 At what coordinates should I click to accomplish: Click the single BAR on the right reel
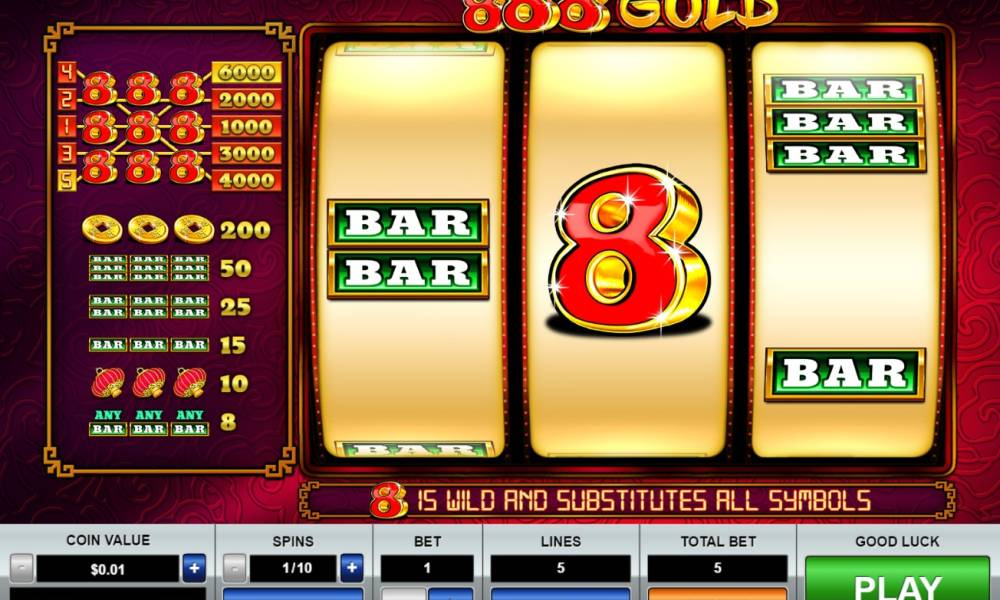pos(845,374)
